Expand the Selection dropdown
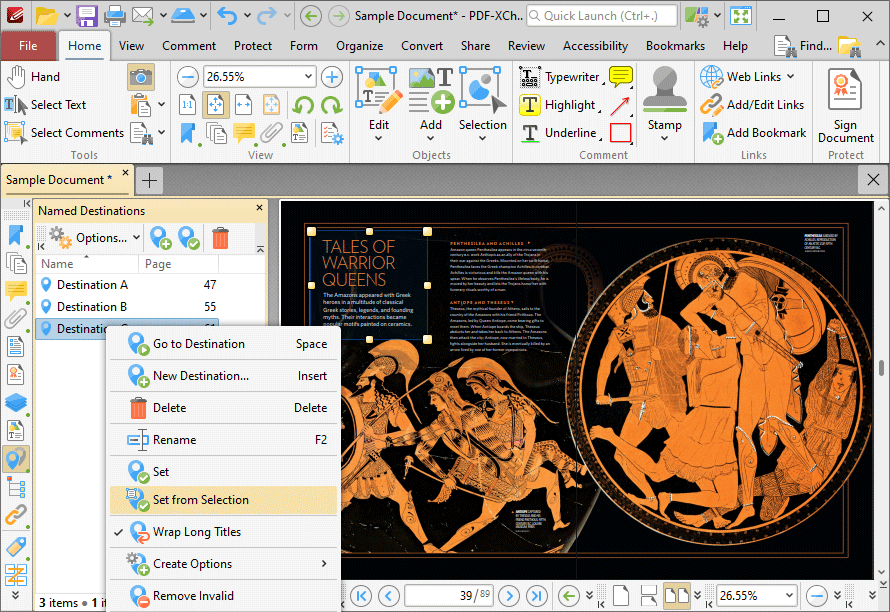This screenshot has width=890, height=612. pyautogui.click(x=482, y=138)
